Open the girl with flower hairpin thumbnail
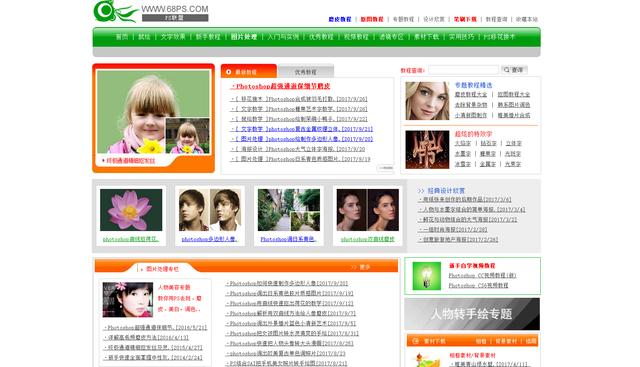This screenshot has height=367, width=640. pos(128,300)
